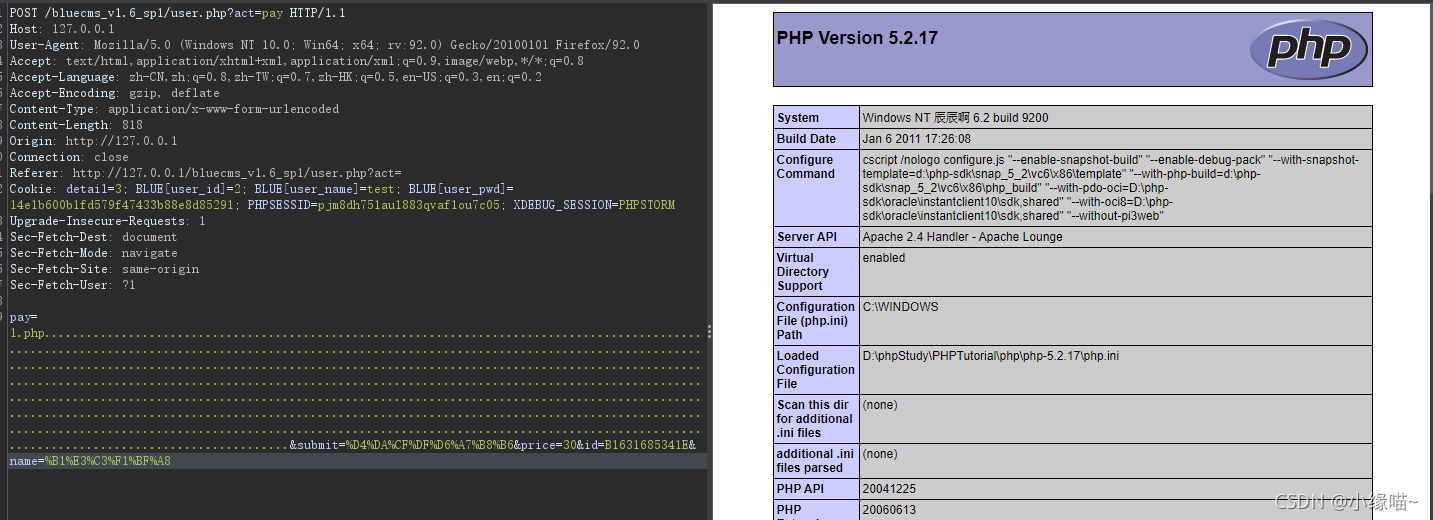
Task: Click the Referer header line
Action: pyautogui.click(x=205, y=172)
